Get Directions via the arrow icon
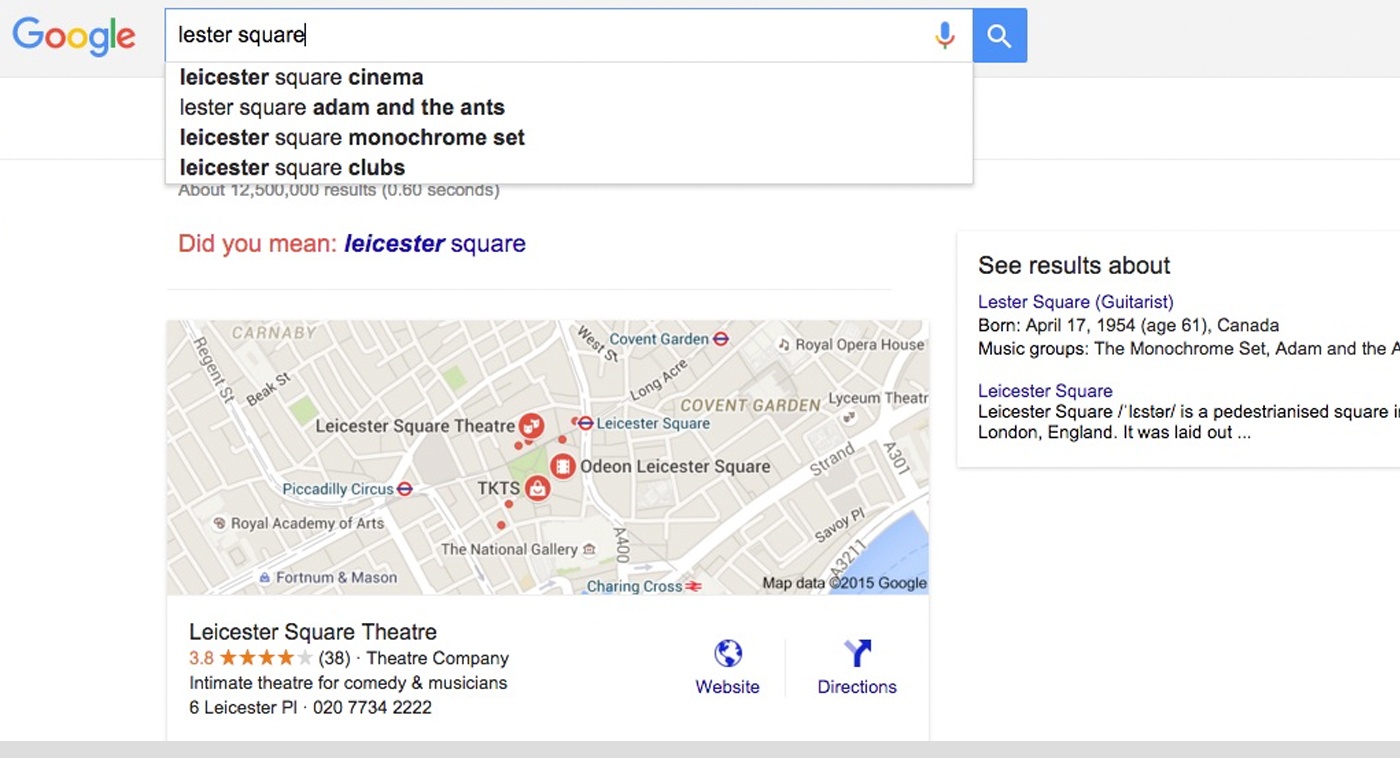Viewport: 1400px width, 758px height. tap(857, 654)
